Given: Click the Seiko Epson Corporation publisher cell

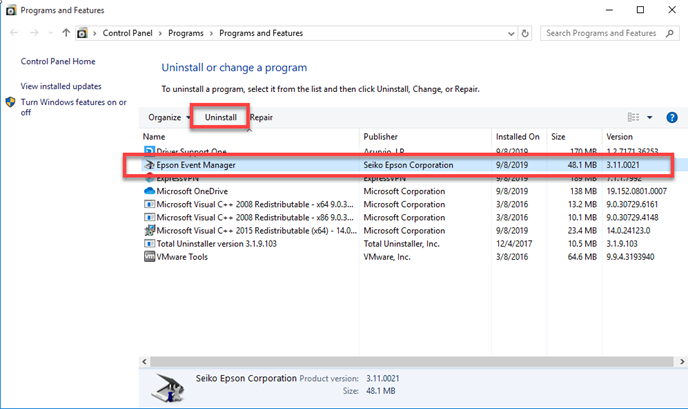Looking at the screenshot, I should coord(408,165).
